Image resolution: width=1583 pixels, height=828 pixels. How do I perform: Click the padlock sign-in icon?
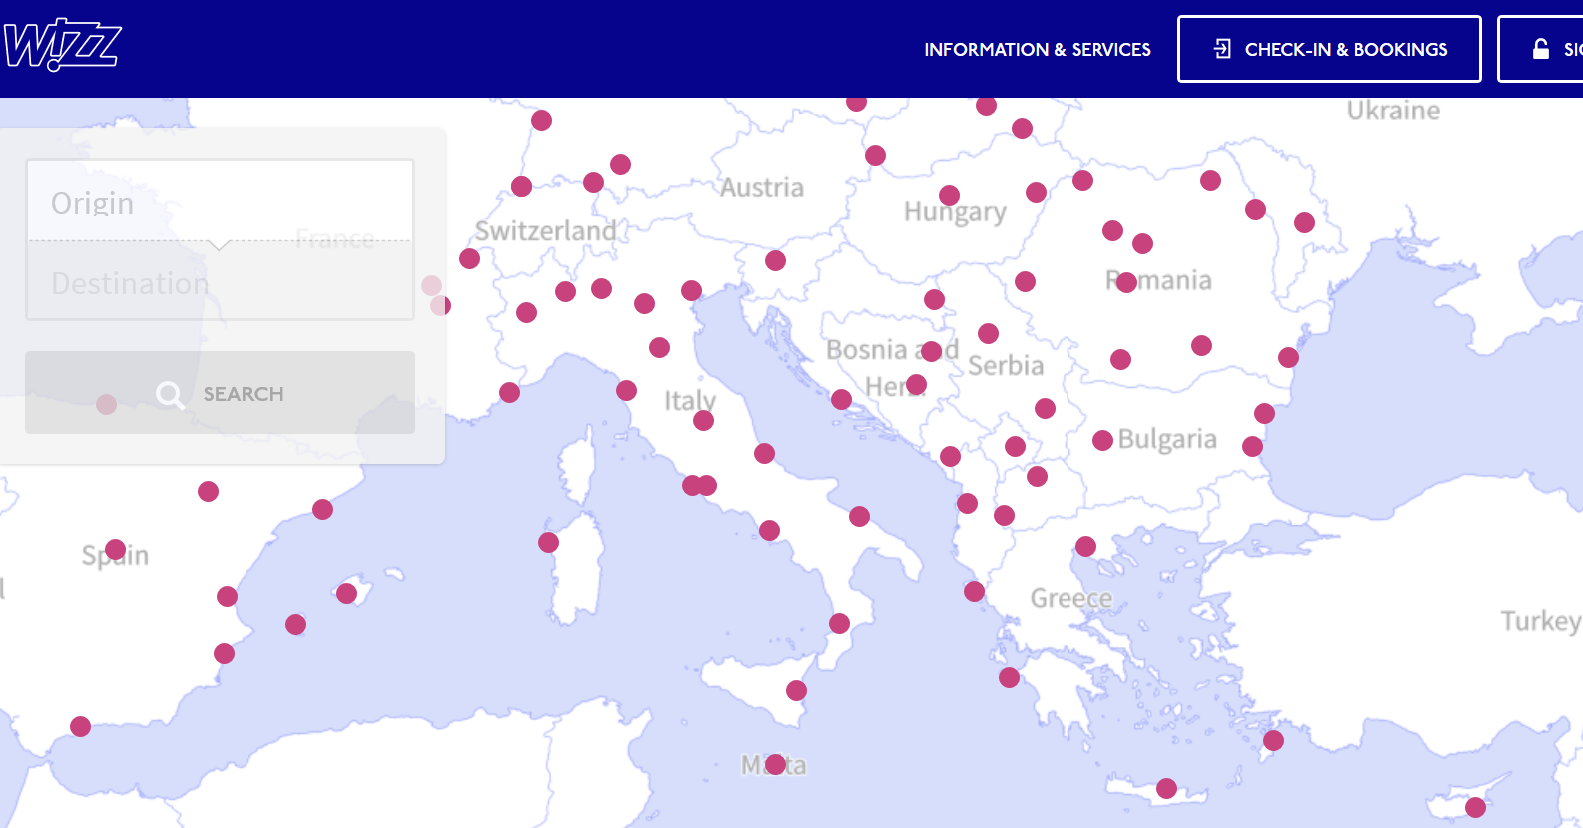point(1541,49)
